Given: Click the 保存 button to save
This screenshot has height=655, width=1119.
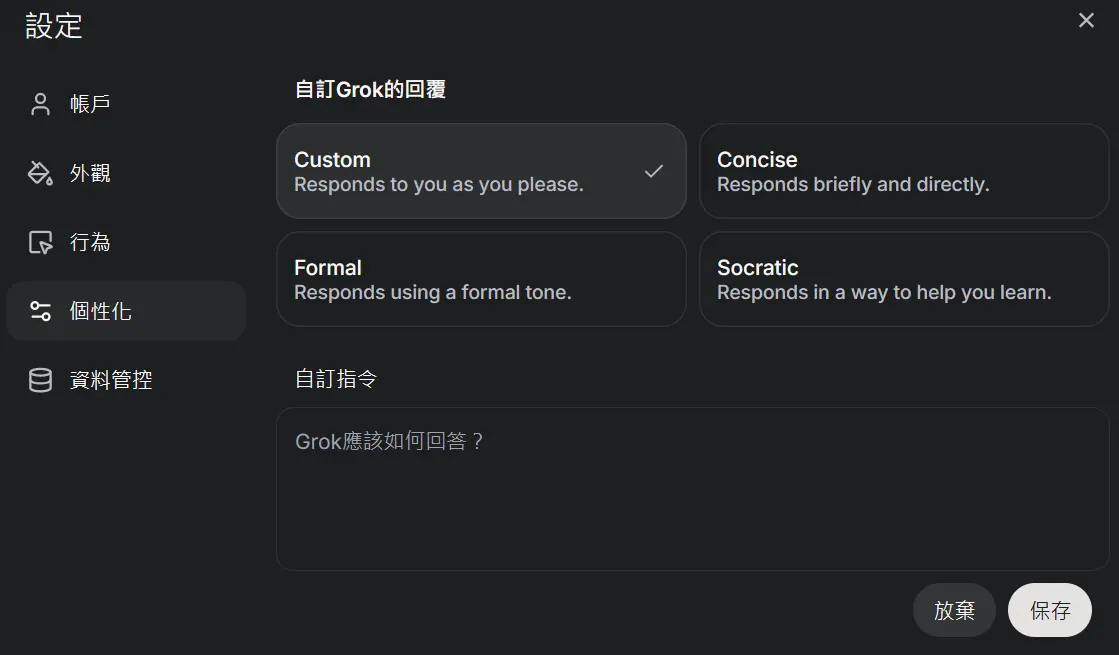Looking at the screenshot, I should coord(1050,610).
